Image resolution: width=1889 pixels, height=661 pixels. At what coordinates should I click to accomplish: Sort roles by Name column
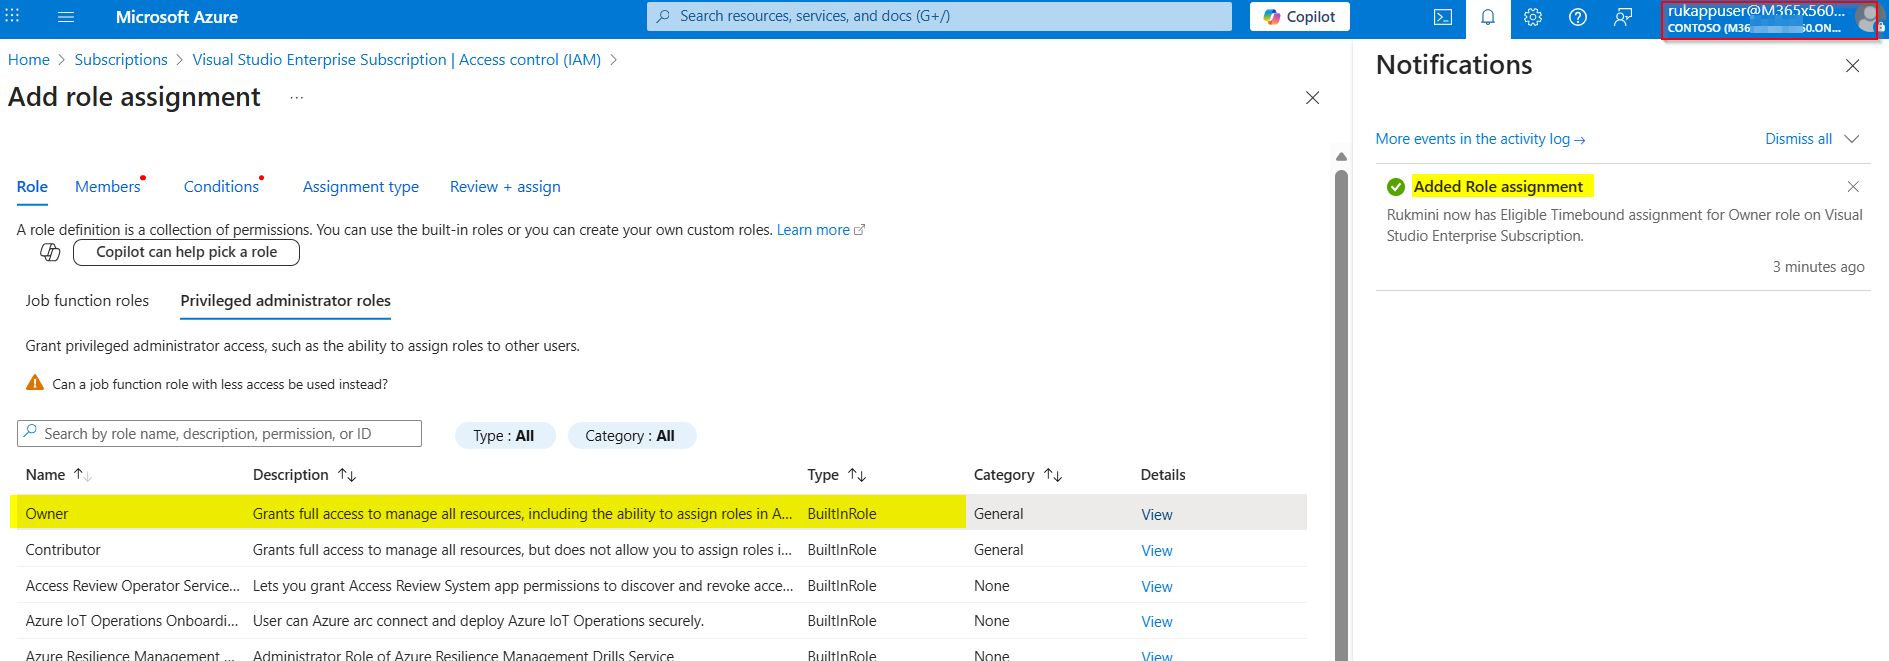coord(83,475)
